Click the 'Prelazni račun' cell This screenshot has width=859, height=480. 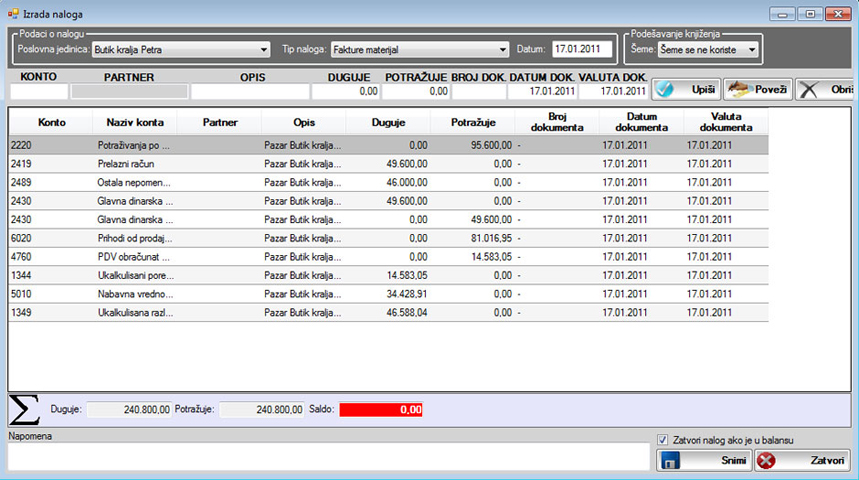(x=135, y=164)
